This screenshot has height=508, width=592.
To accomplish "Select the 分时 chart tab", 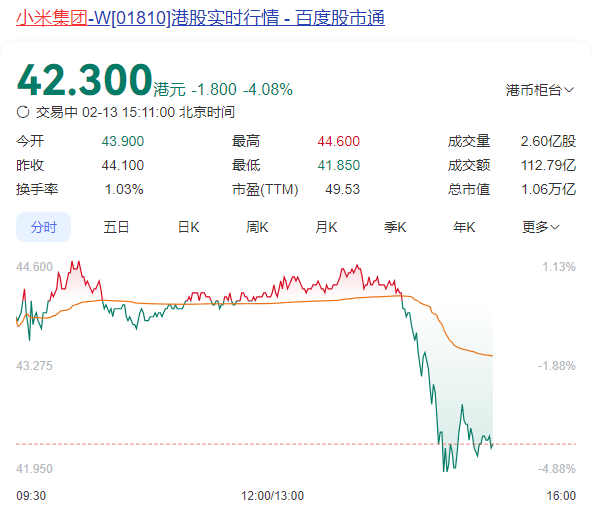I will [x=43, y=227].
